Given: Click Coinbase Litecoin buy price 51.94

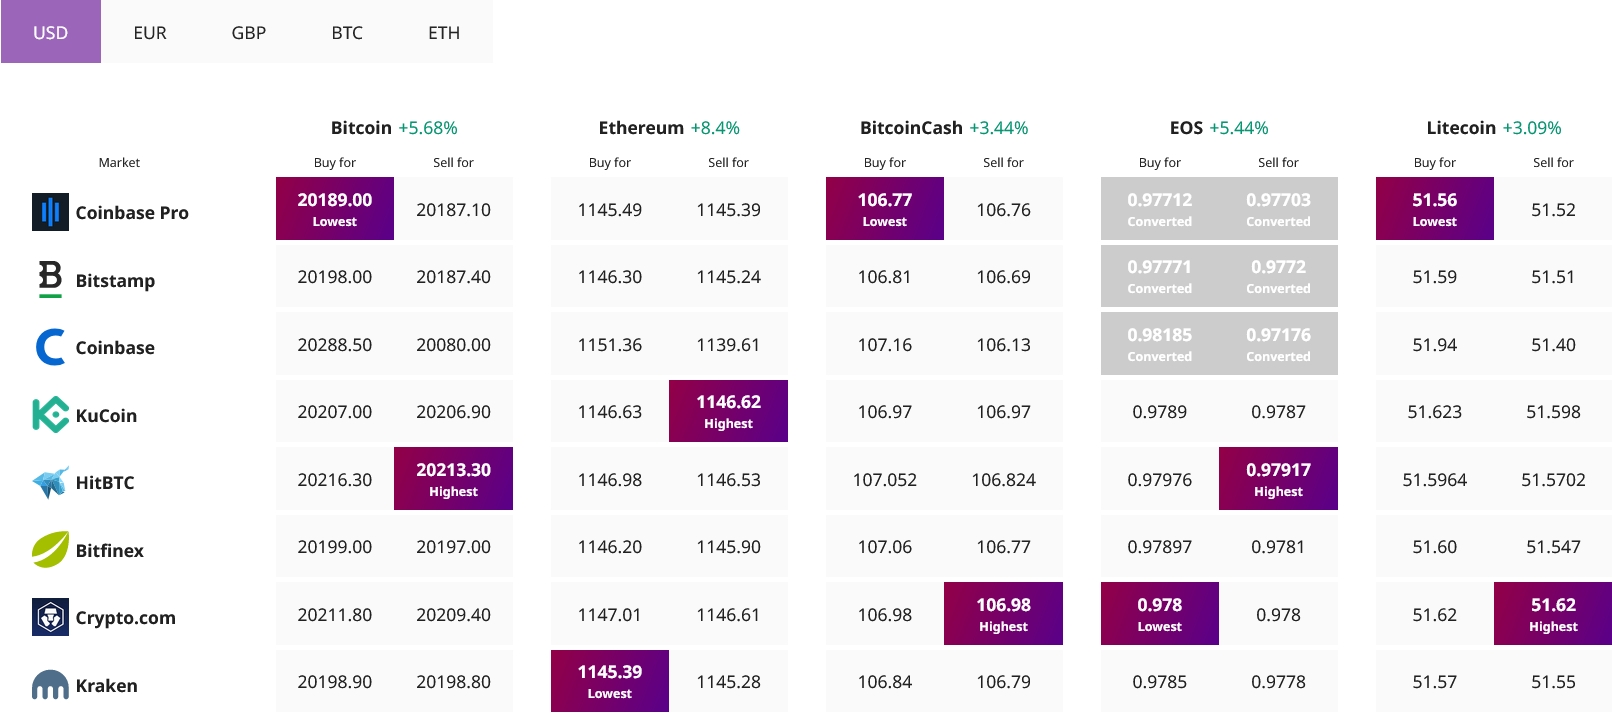Looking at the screenshot, I should 1435,345.
